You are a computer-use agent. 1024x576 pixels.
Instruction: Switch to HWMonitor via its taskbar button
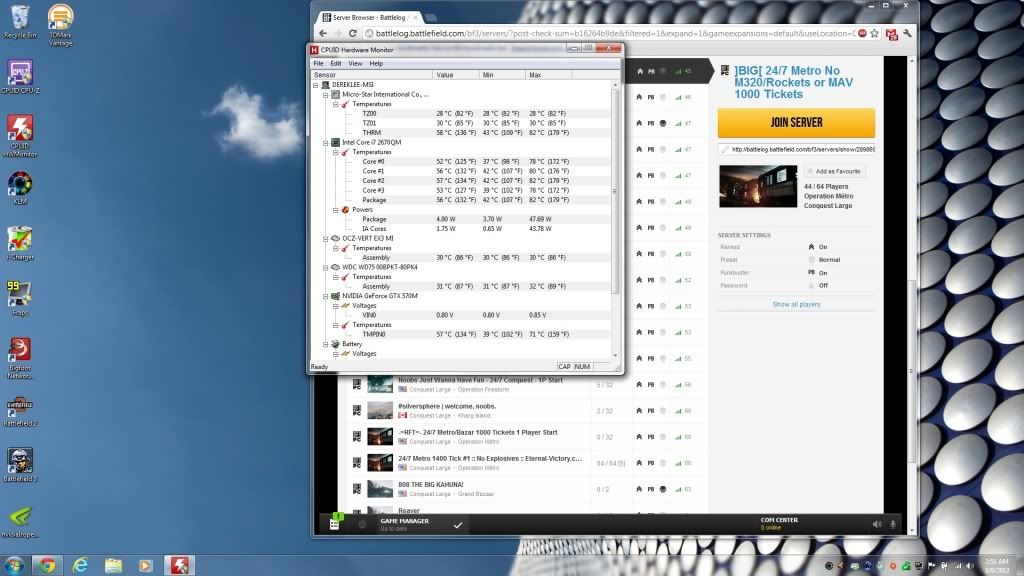[x=180, y=565]
